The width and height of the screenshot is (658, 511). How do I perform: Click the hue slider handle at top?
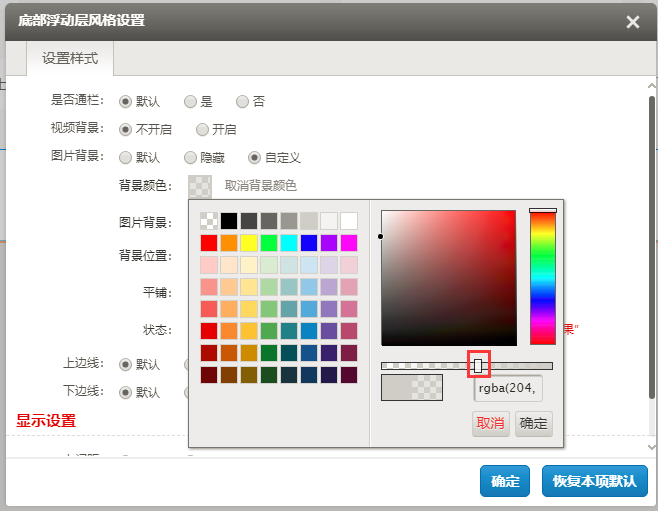pos(543,210)
